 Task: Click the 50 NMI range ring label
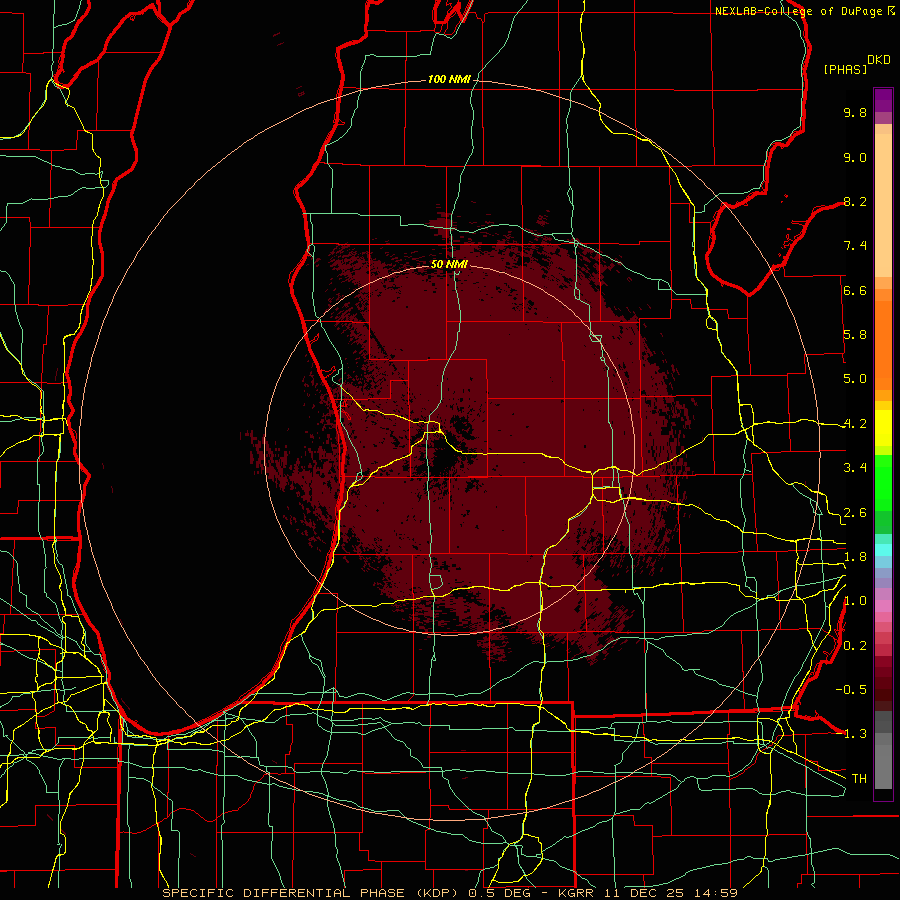click(x=449, y=264)
